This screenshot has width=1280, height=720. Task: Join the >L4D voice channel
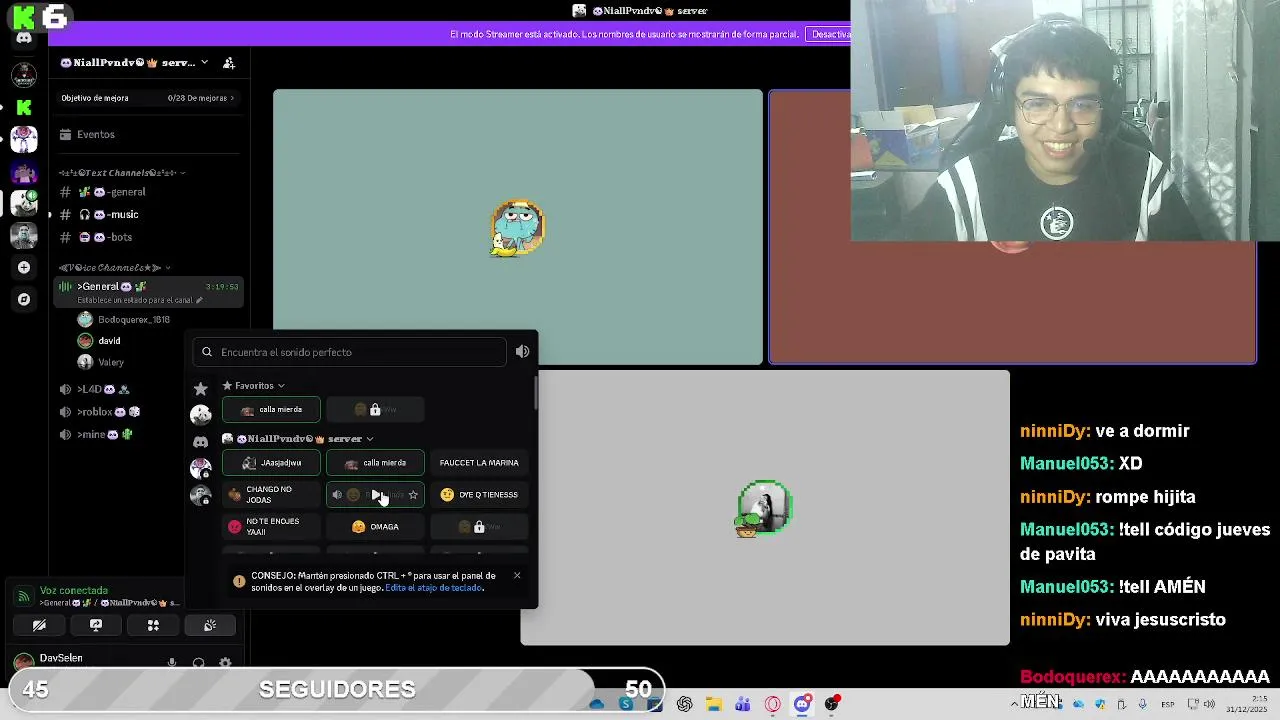tap(146, 389)
